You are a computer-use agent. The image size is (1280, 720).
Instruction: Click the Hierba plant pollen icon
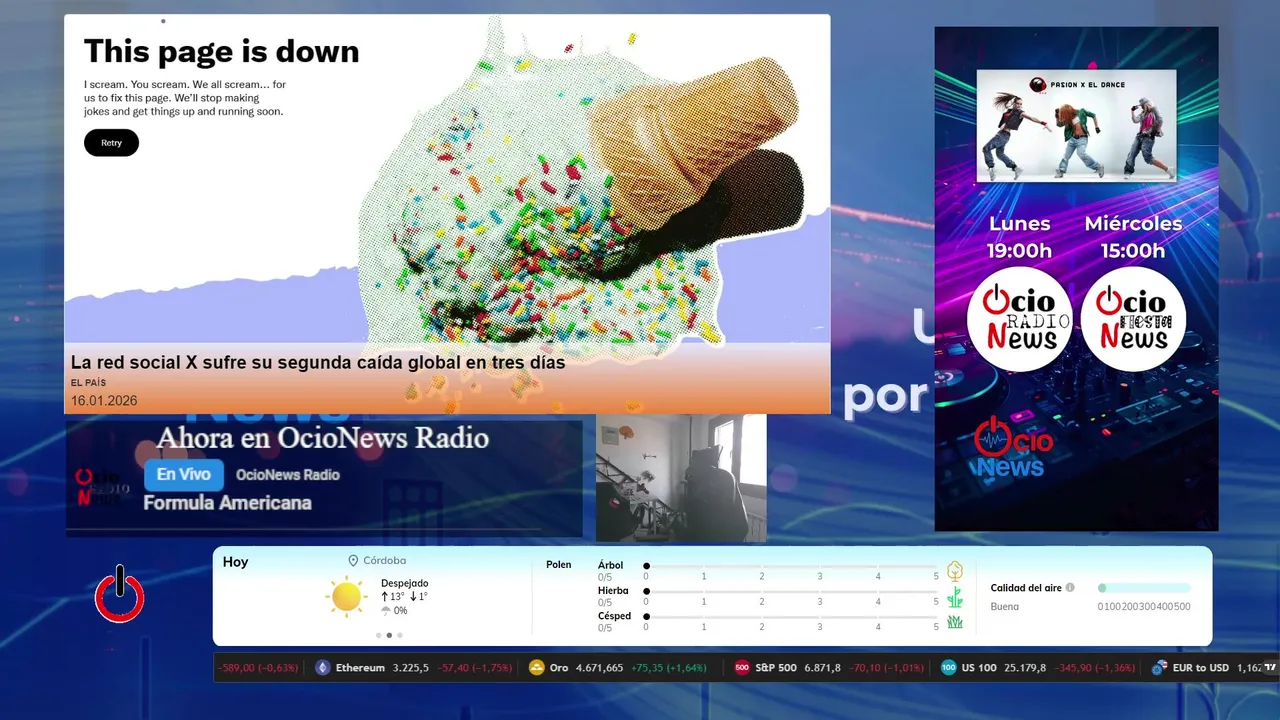[x=955, y=597]
